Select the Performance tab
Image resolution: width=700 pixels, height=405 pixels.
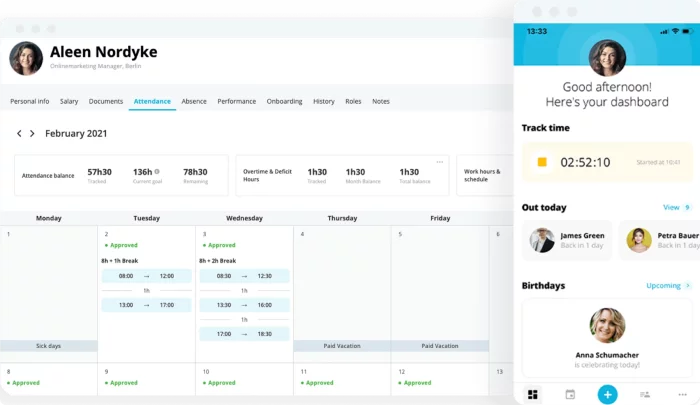coord(236,101)
